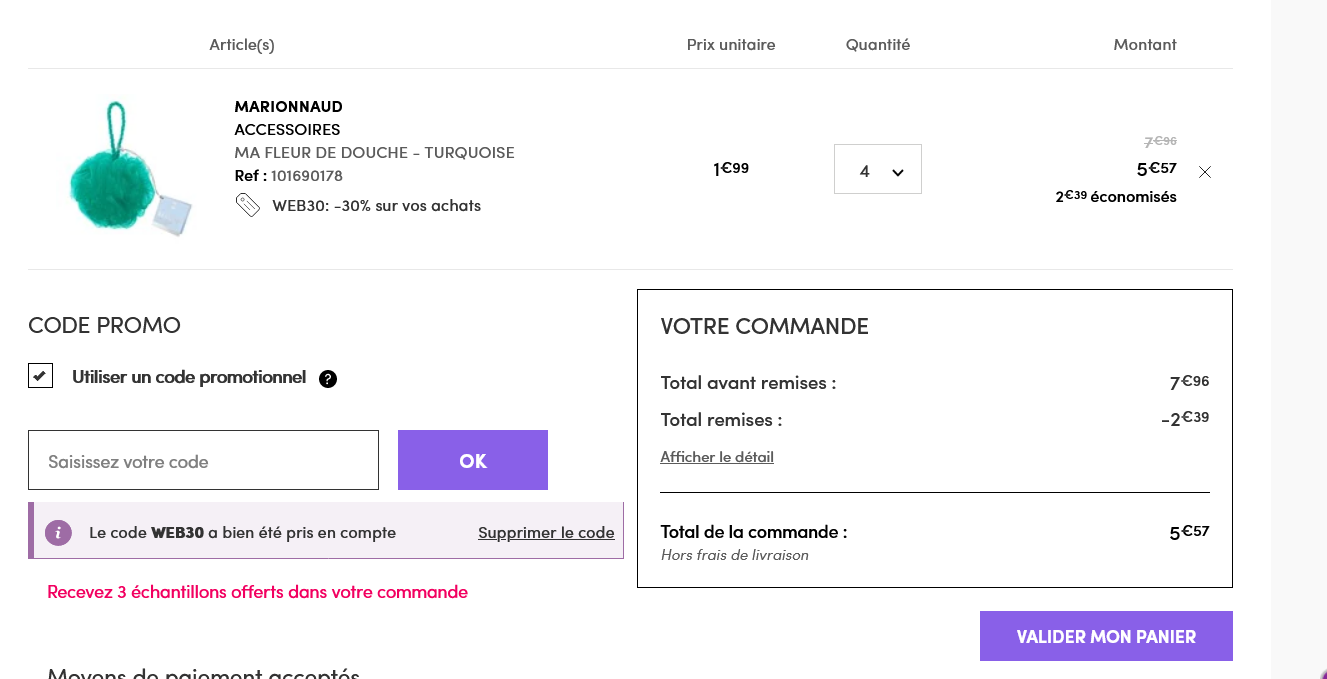
Task: Click the 'Prix unitaire' column header
Action: click(730, 45)
